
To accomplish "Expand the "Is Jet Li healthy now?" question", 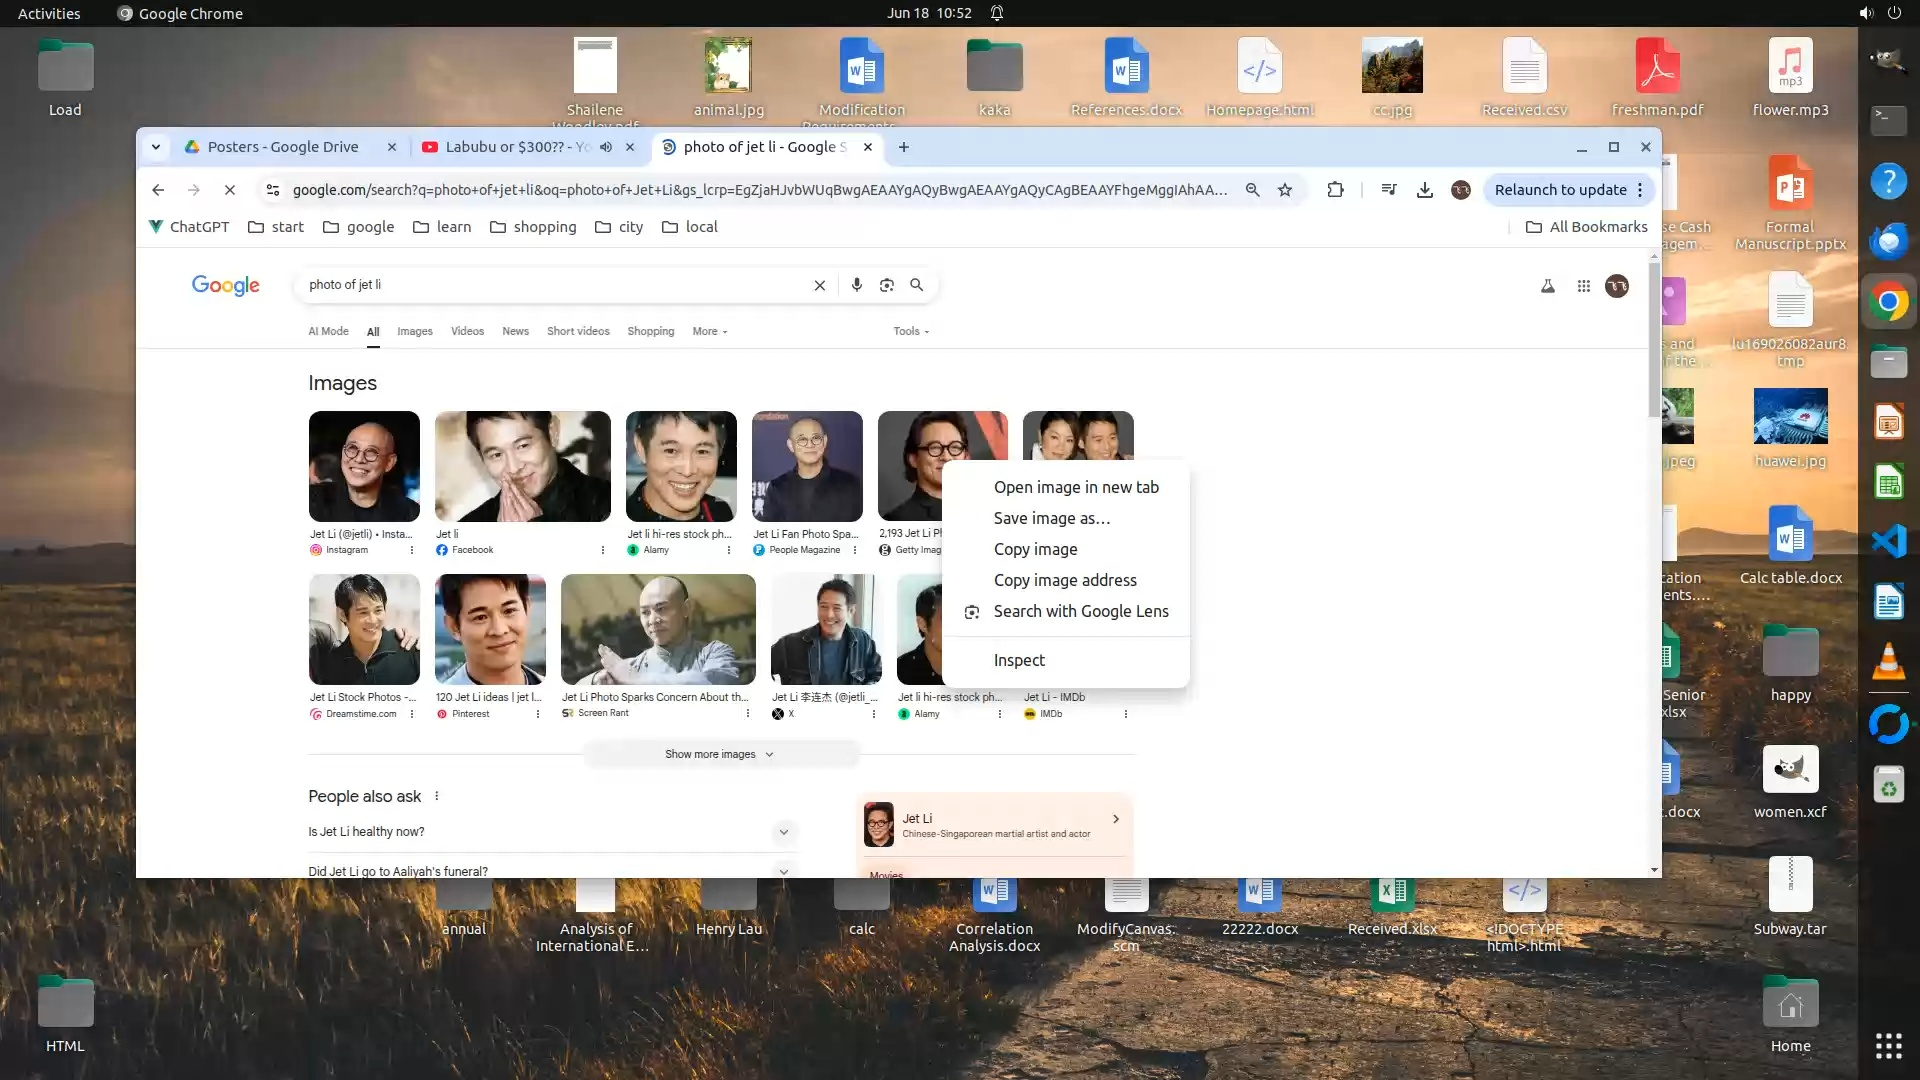I will click(783, 832).
